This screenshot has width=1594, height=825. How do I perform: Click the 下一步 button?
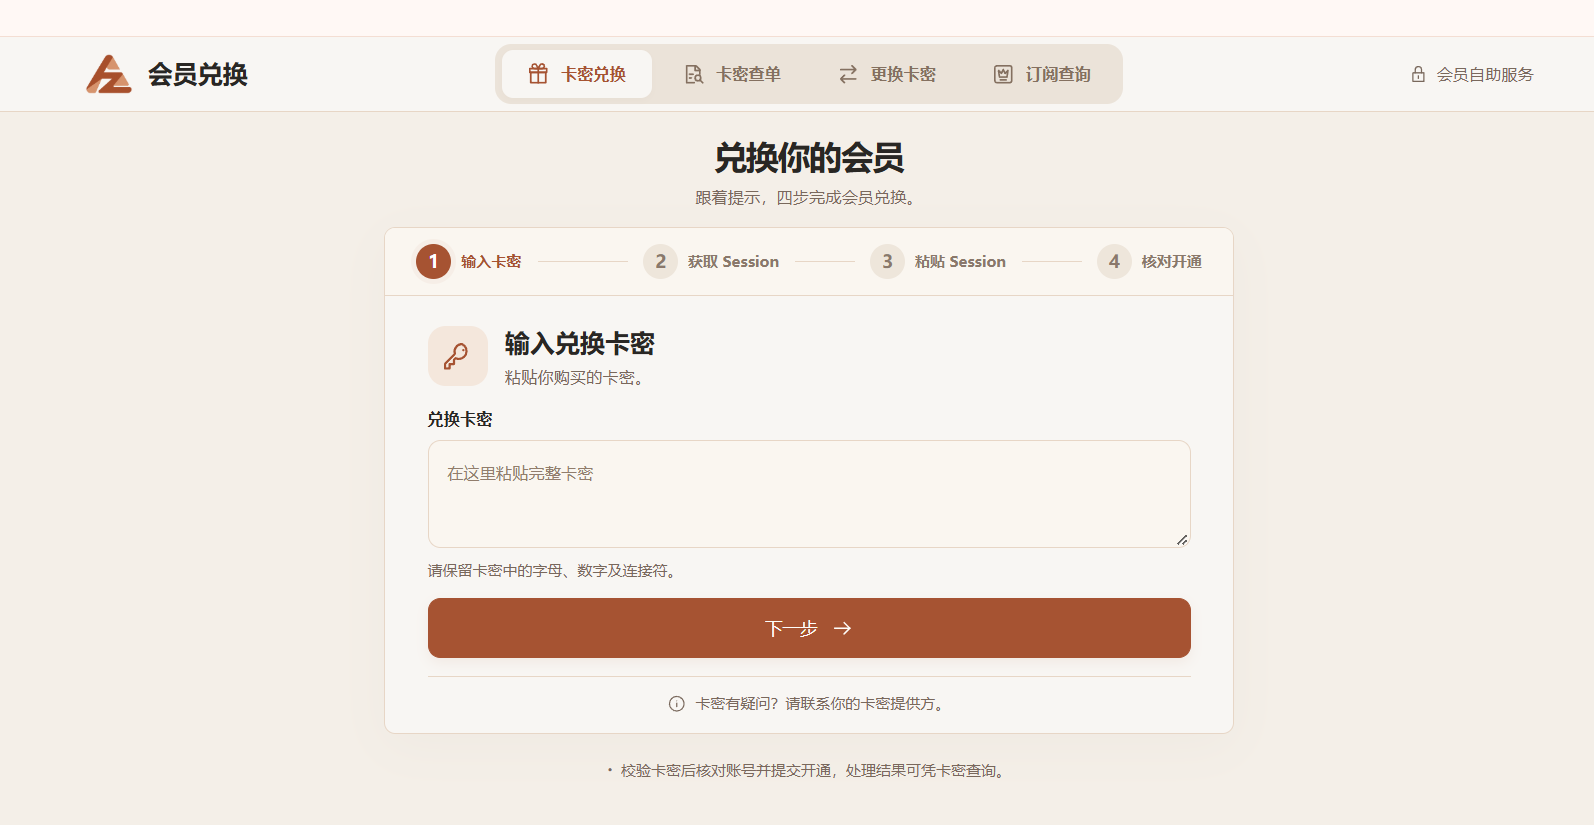point(809,628)
